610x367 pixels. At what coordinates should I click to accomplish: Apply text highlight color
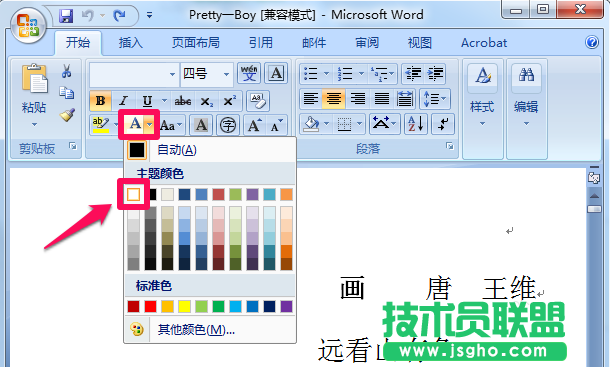tap(101, 125)
